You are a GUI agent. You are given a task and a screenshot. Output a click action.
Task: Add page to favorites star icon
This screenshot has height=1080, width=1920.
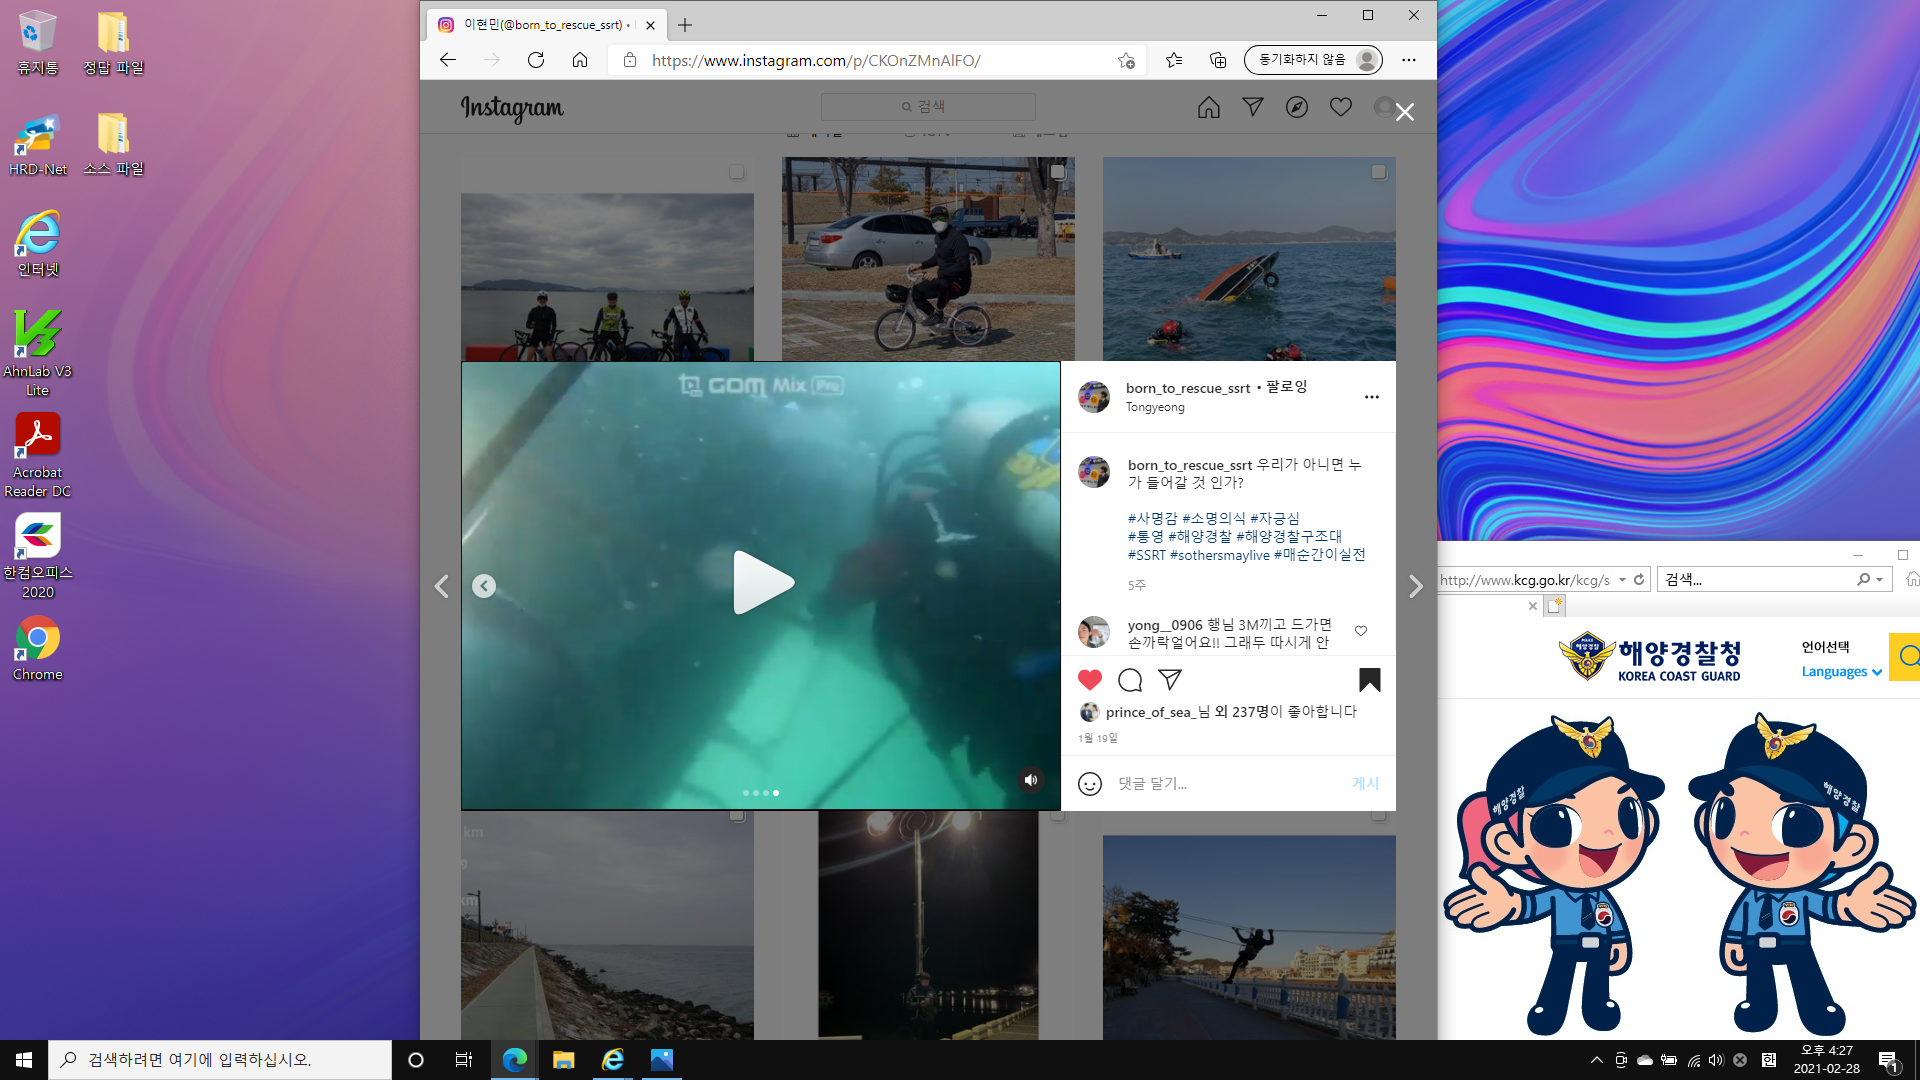pyautogui.click(x=1126, y=60)
